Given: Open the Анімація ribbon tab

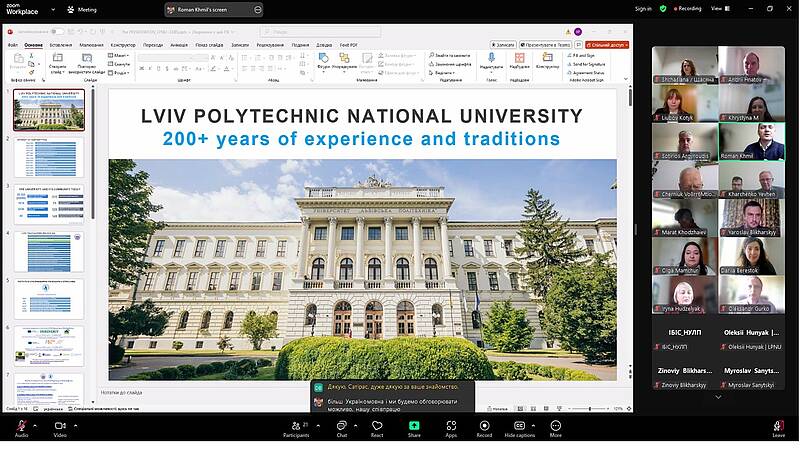Looking at the screenshot, I should pyautogui.click(x=179, y=45).
